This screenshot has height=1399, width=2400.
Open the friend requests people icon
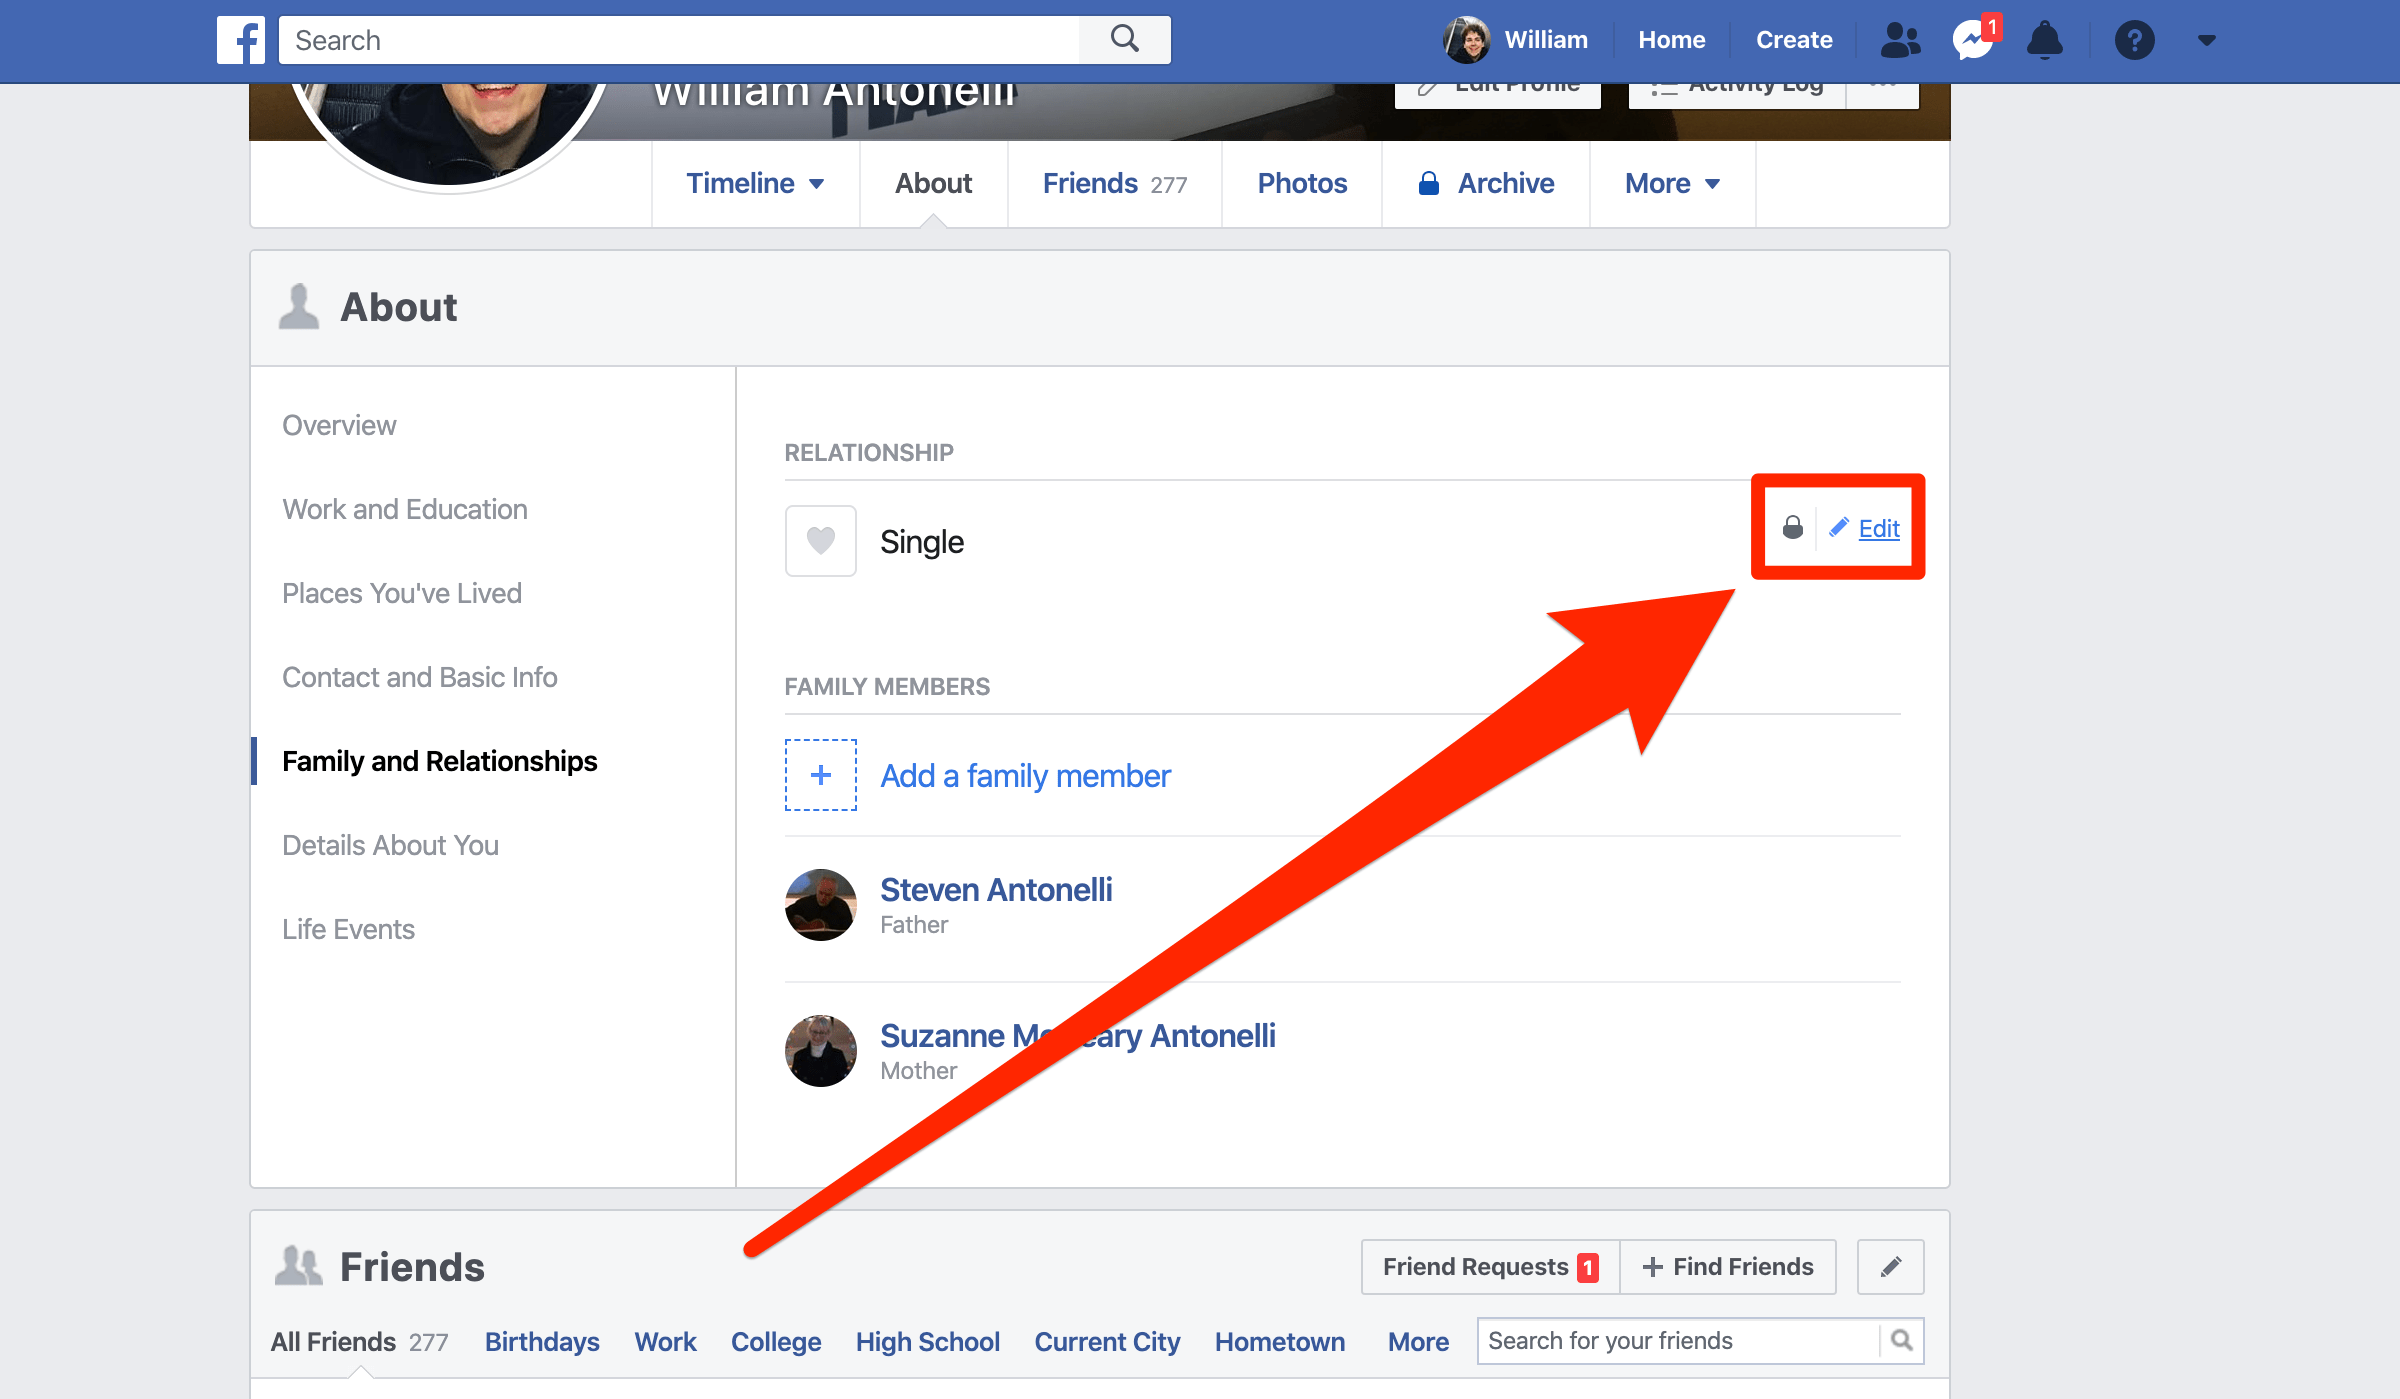click(x=1899, y=40)
